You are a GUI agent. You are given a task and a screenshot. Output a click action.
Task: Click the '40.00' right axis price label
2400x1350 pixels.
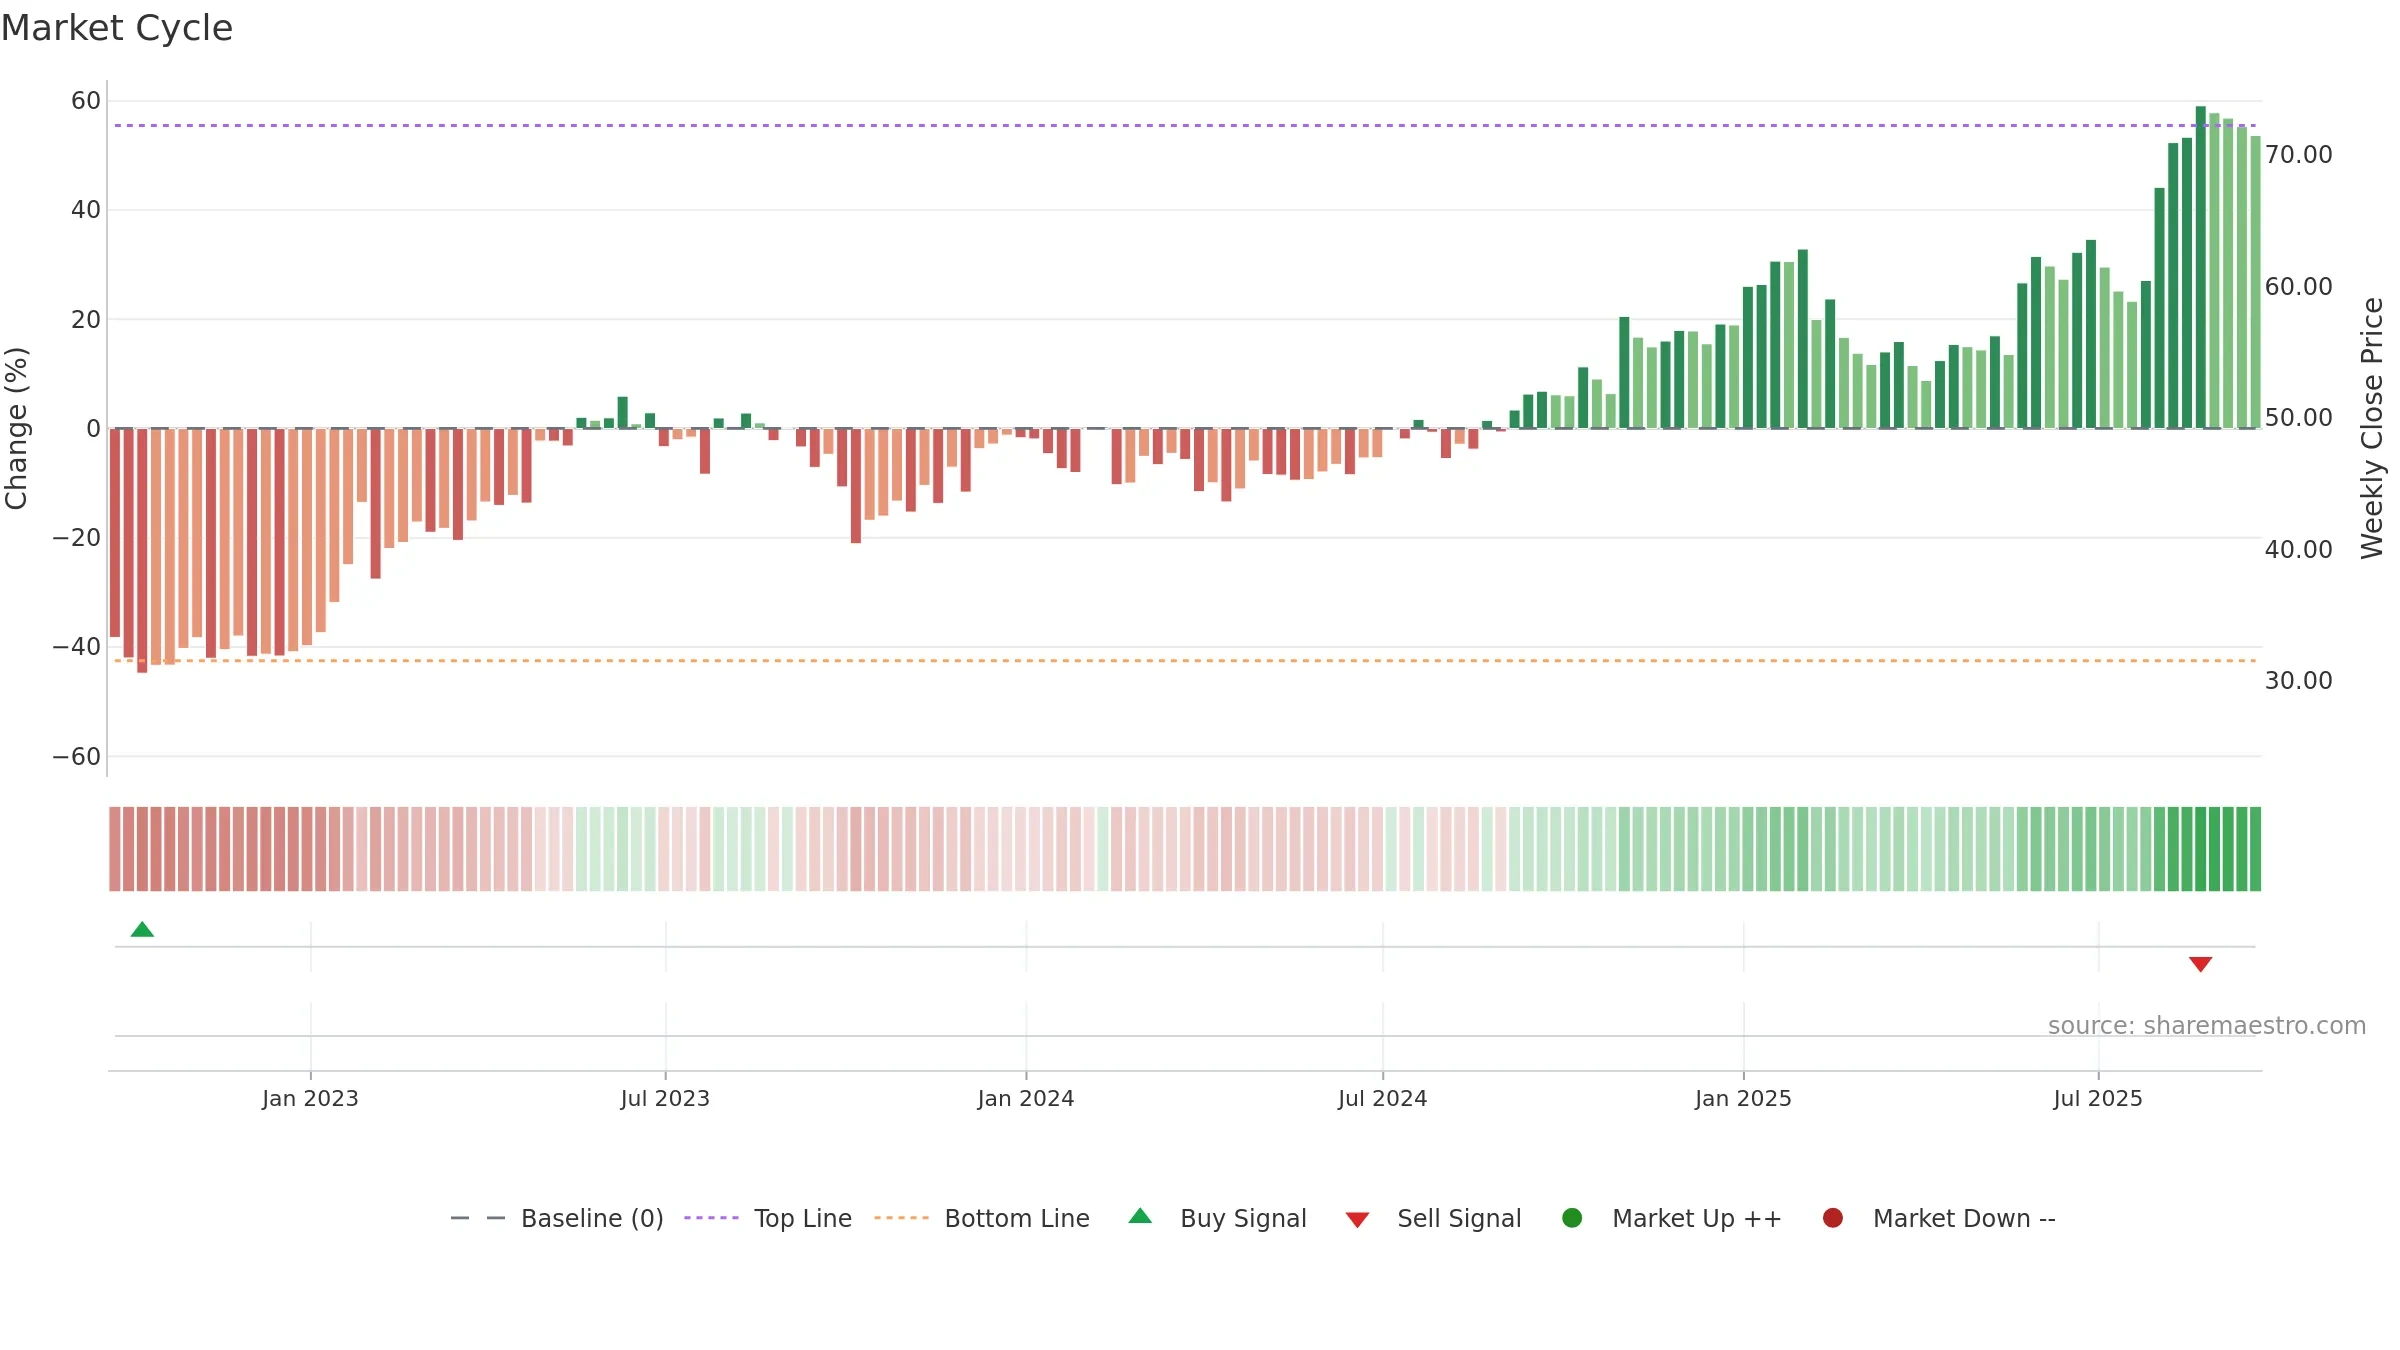(2299, 550)
